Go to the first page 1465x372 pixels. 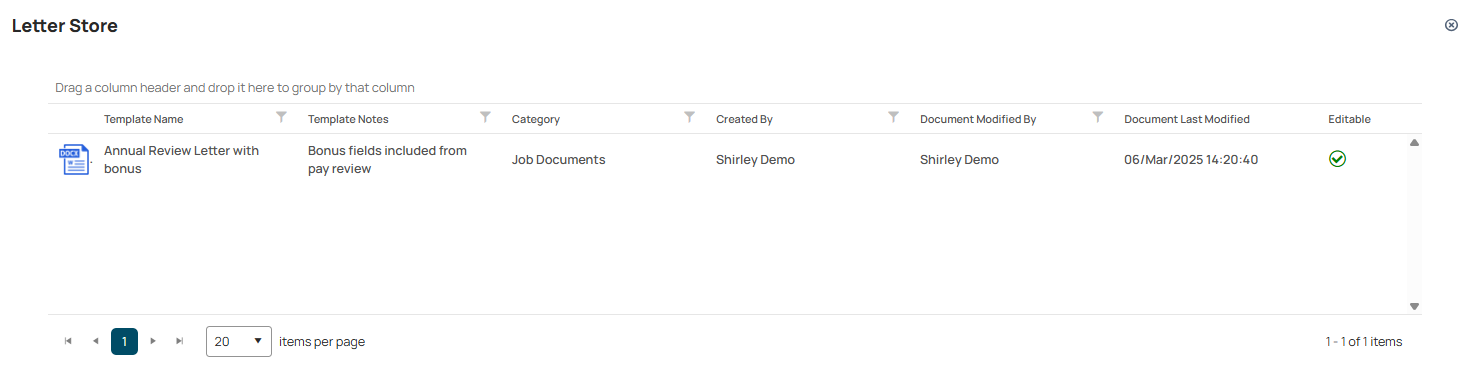pyautogui.click(x=68, y=341)
